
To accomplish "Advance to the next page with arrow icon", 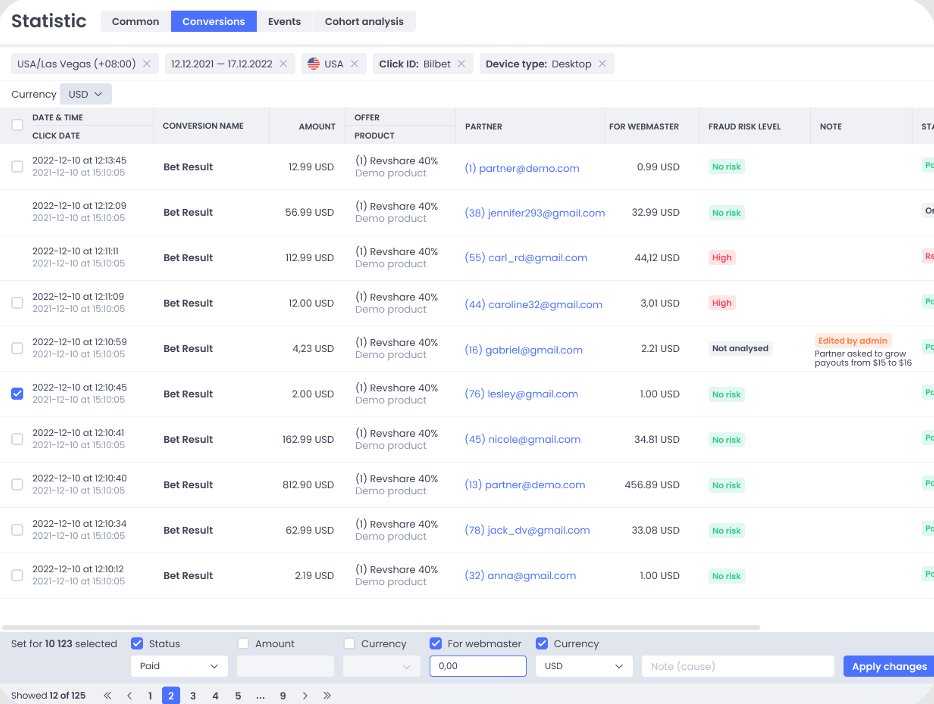I will (x=305, y=694).
